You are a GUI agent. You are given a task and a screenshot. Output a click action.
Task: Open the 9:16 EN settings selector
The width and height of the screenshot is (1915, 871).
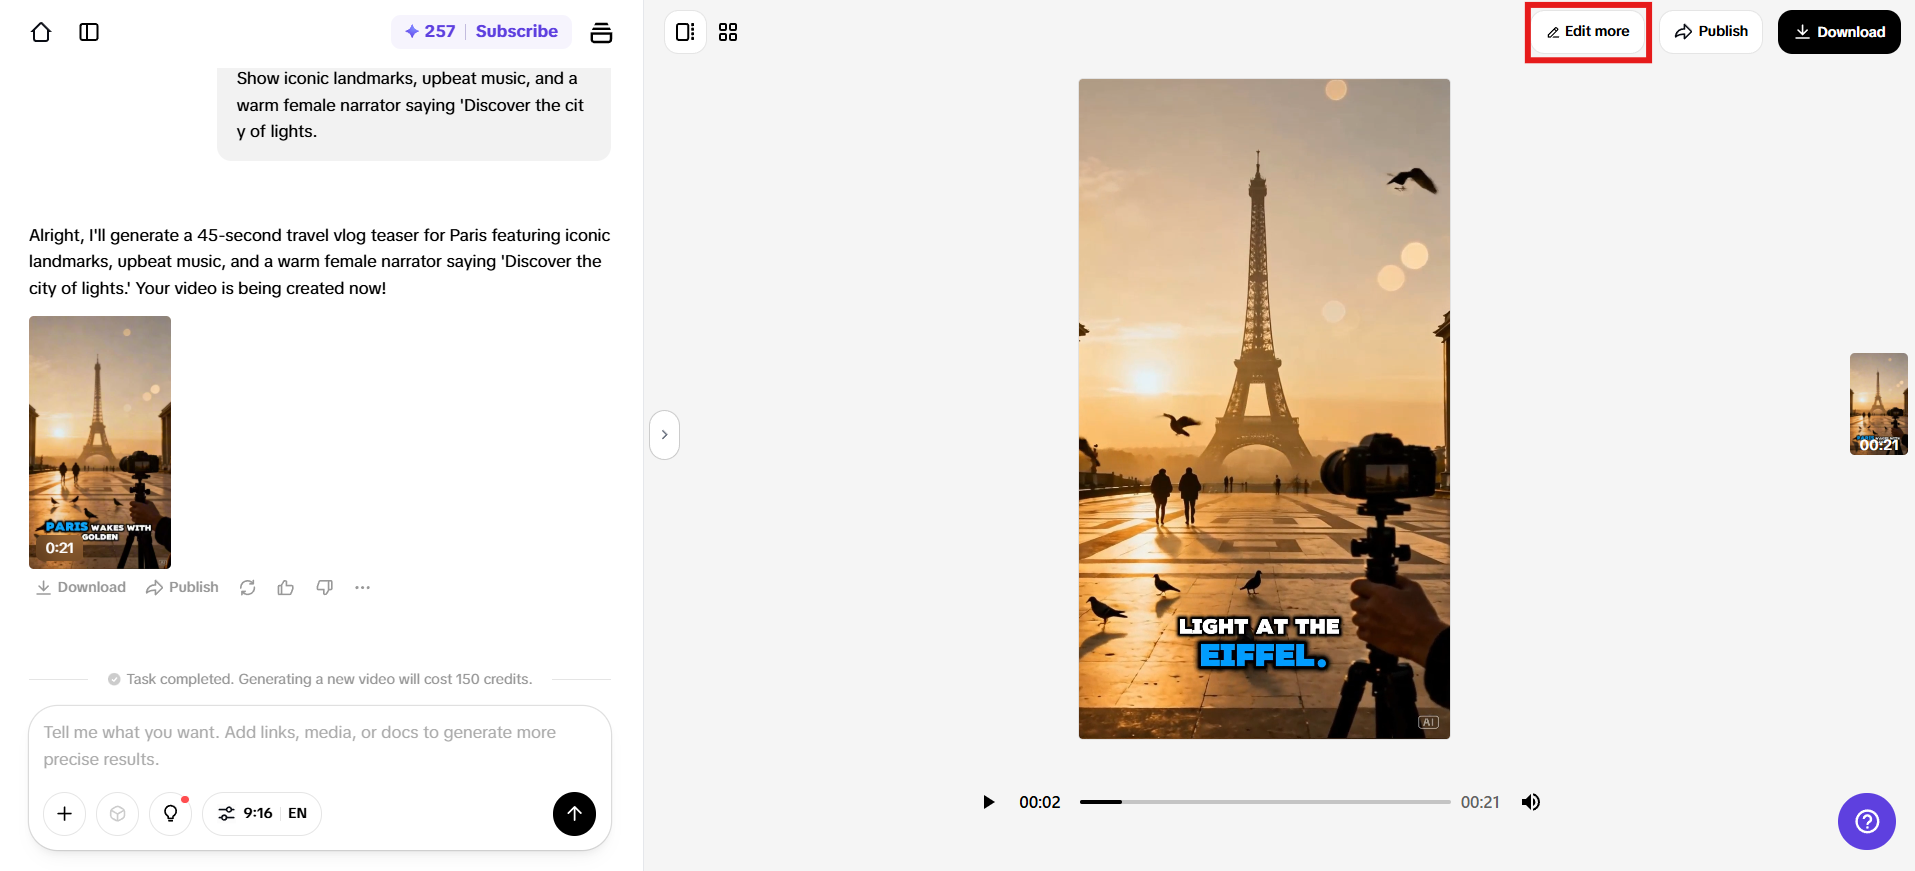(x=262, y=814)
